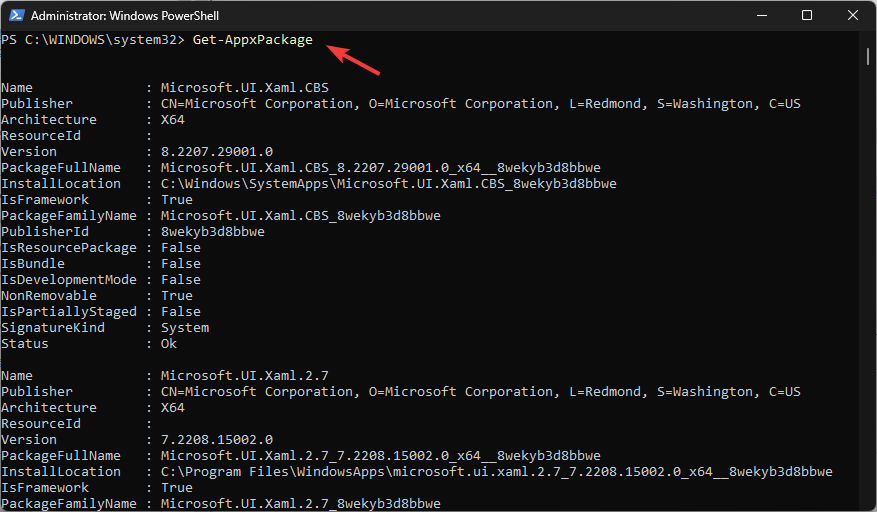Screen dimensions: 877x512
Task: Click the InstallLocation path under C:\Windows\SystemApps
Action: [x=389, y=184]
